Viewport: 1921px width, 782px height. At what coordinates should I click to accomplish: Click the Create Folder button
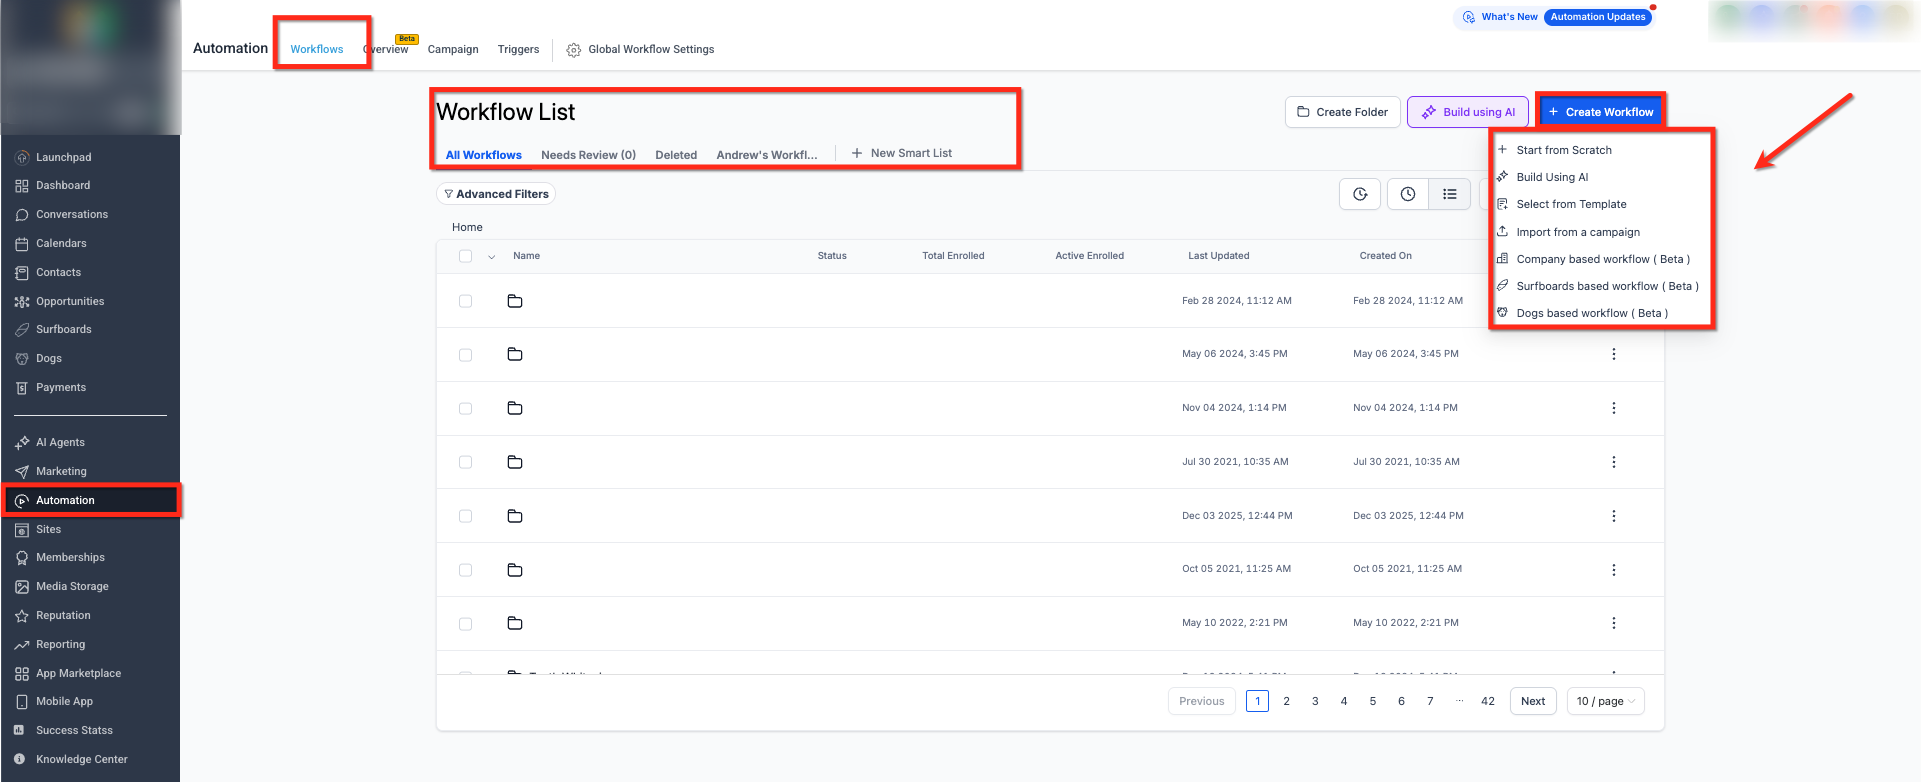[1342, 112]
